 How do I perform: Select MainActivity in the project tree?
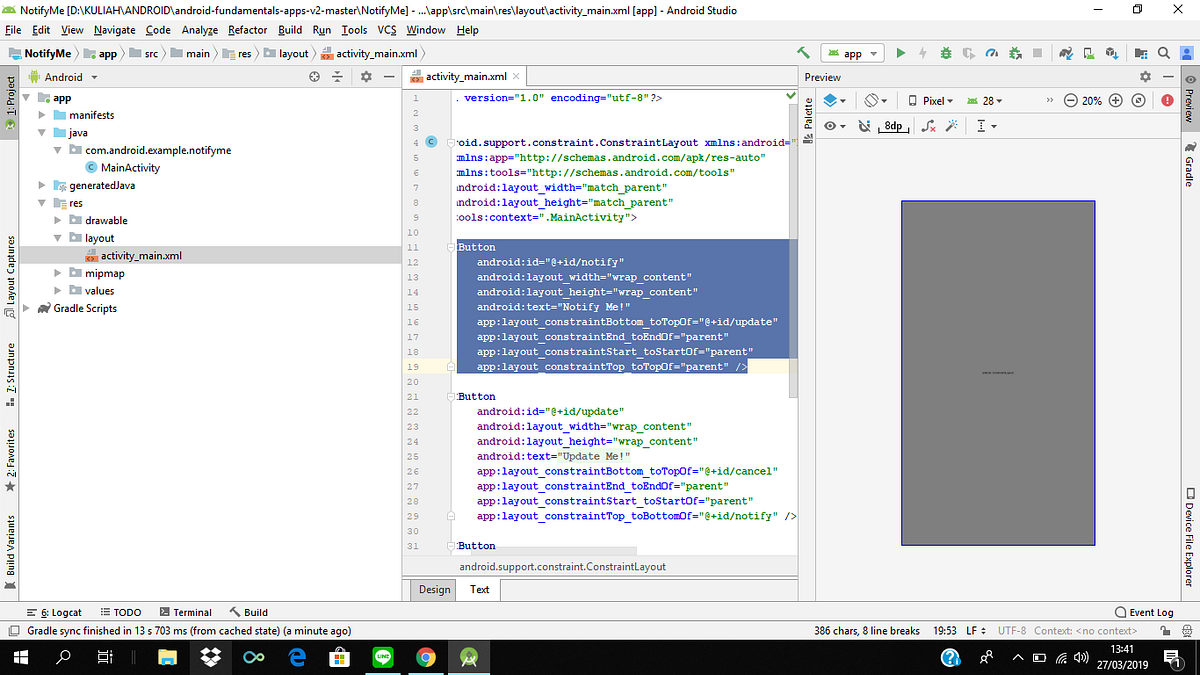pyautogui.click(x=130, y=168)
